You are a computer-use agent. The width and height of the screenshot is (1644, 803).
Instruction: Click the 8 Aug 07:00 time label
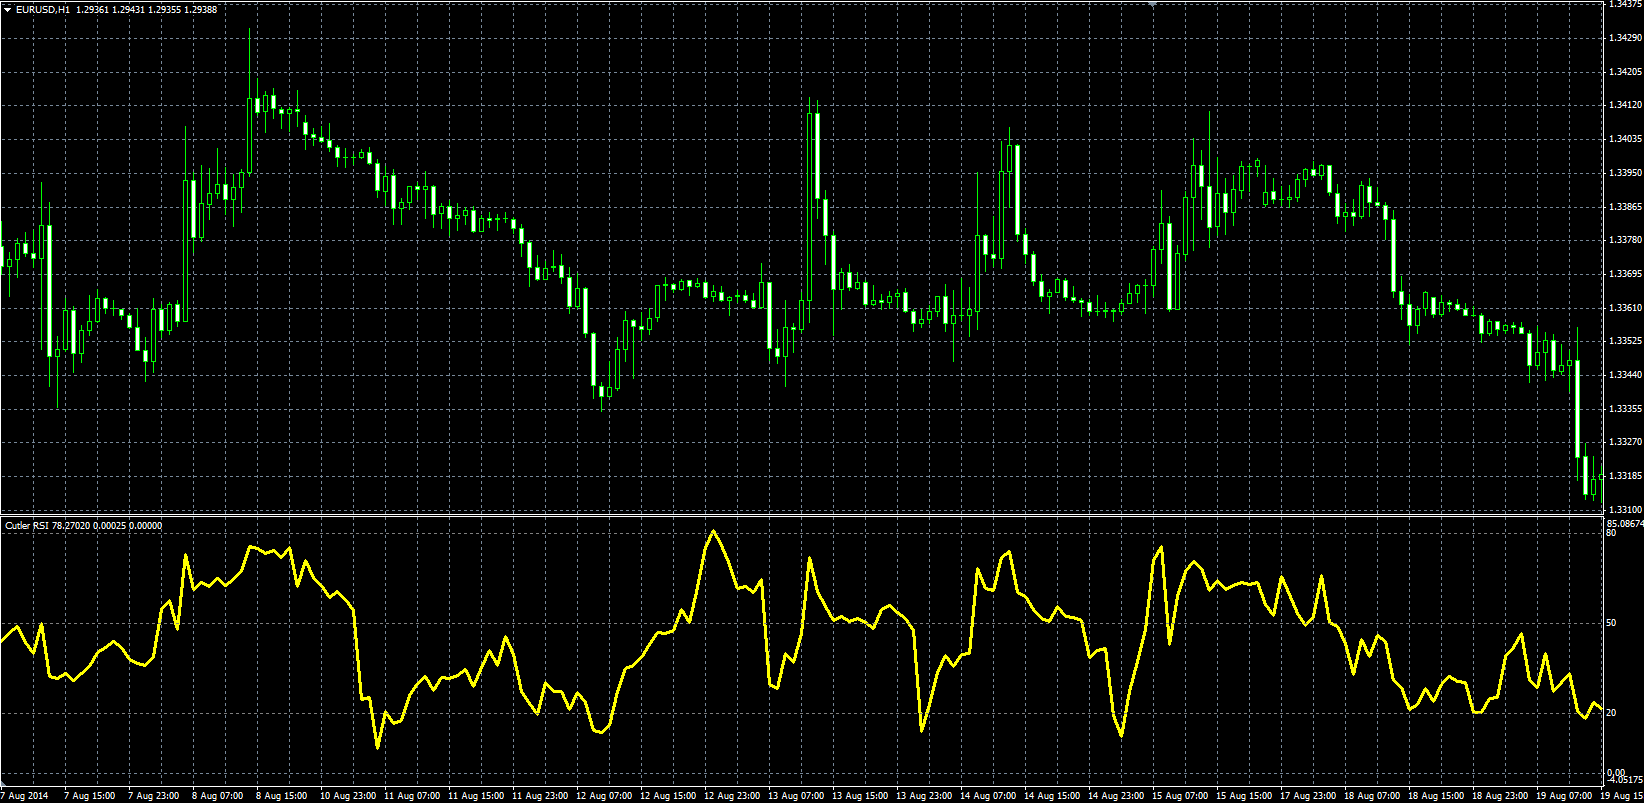(218, 796)
